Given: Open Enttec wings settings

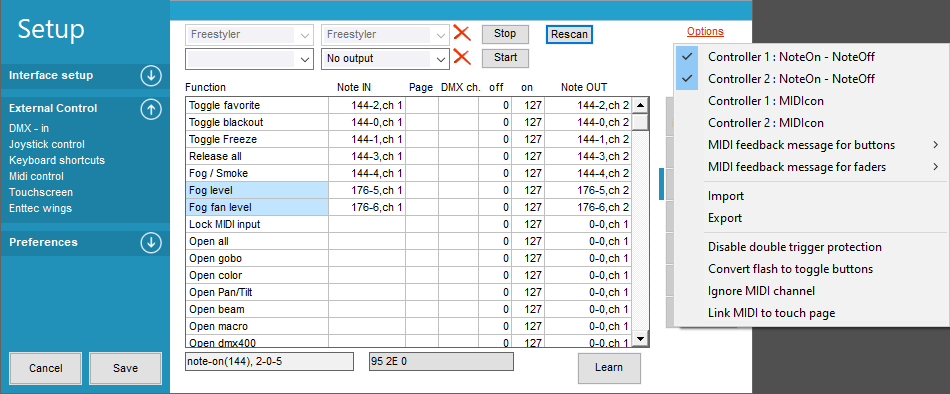Looking at the screenshot, I should click(40, 208).
